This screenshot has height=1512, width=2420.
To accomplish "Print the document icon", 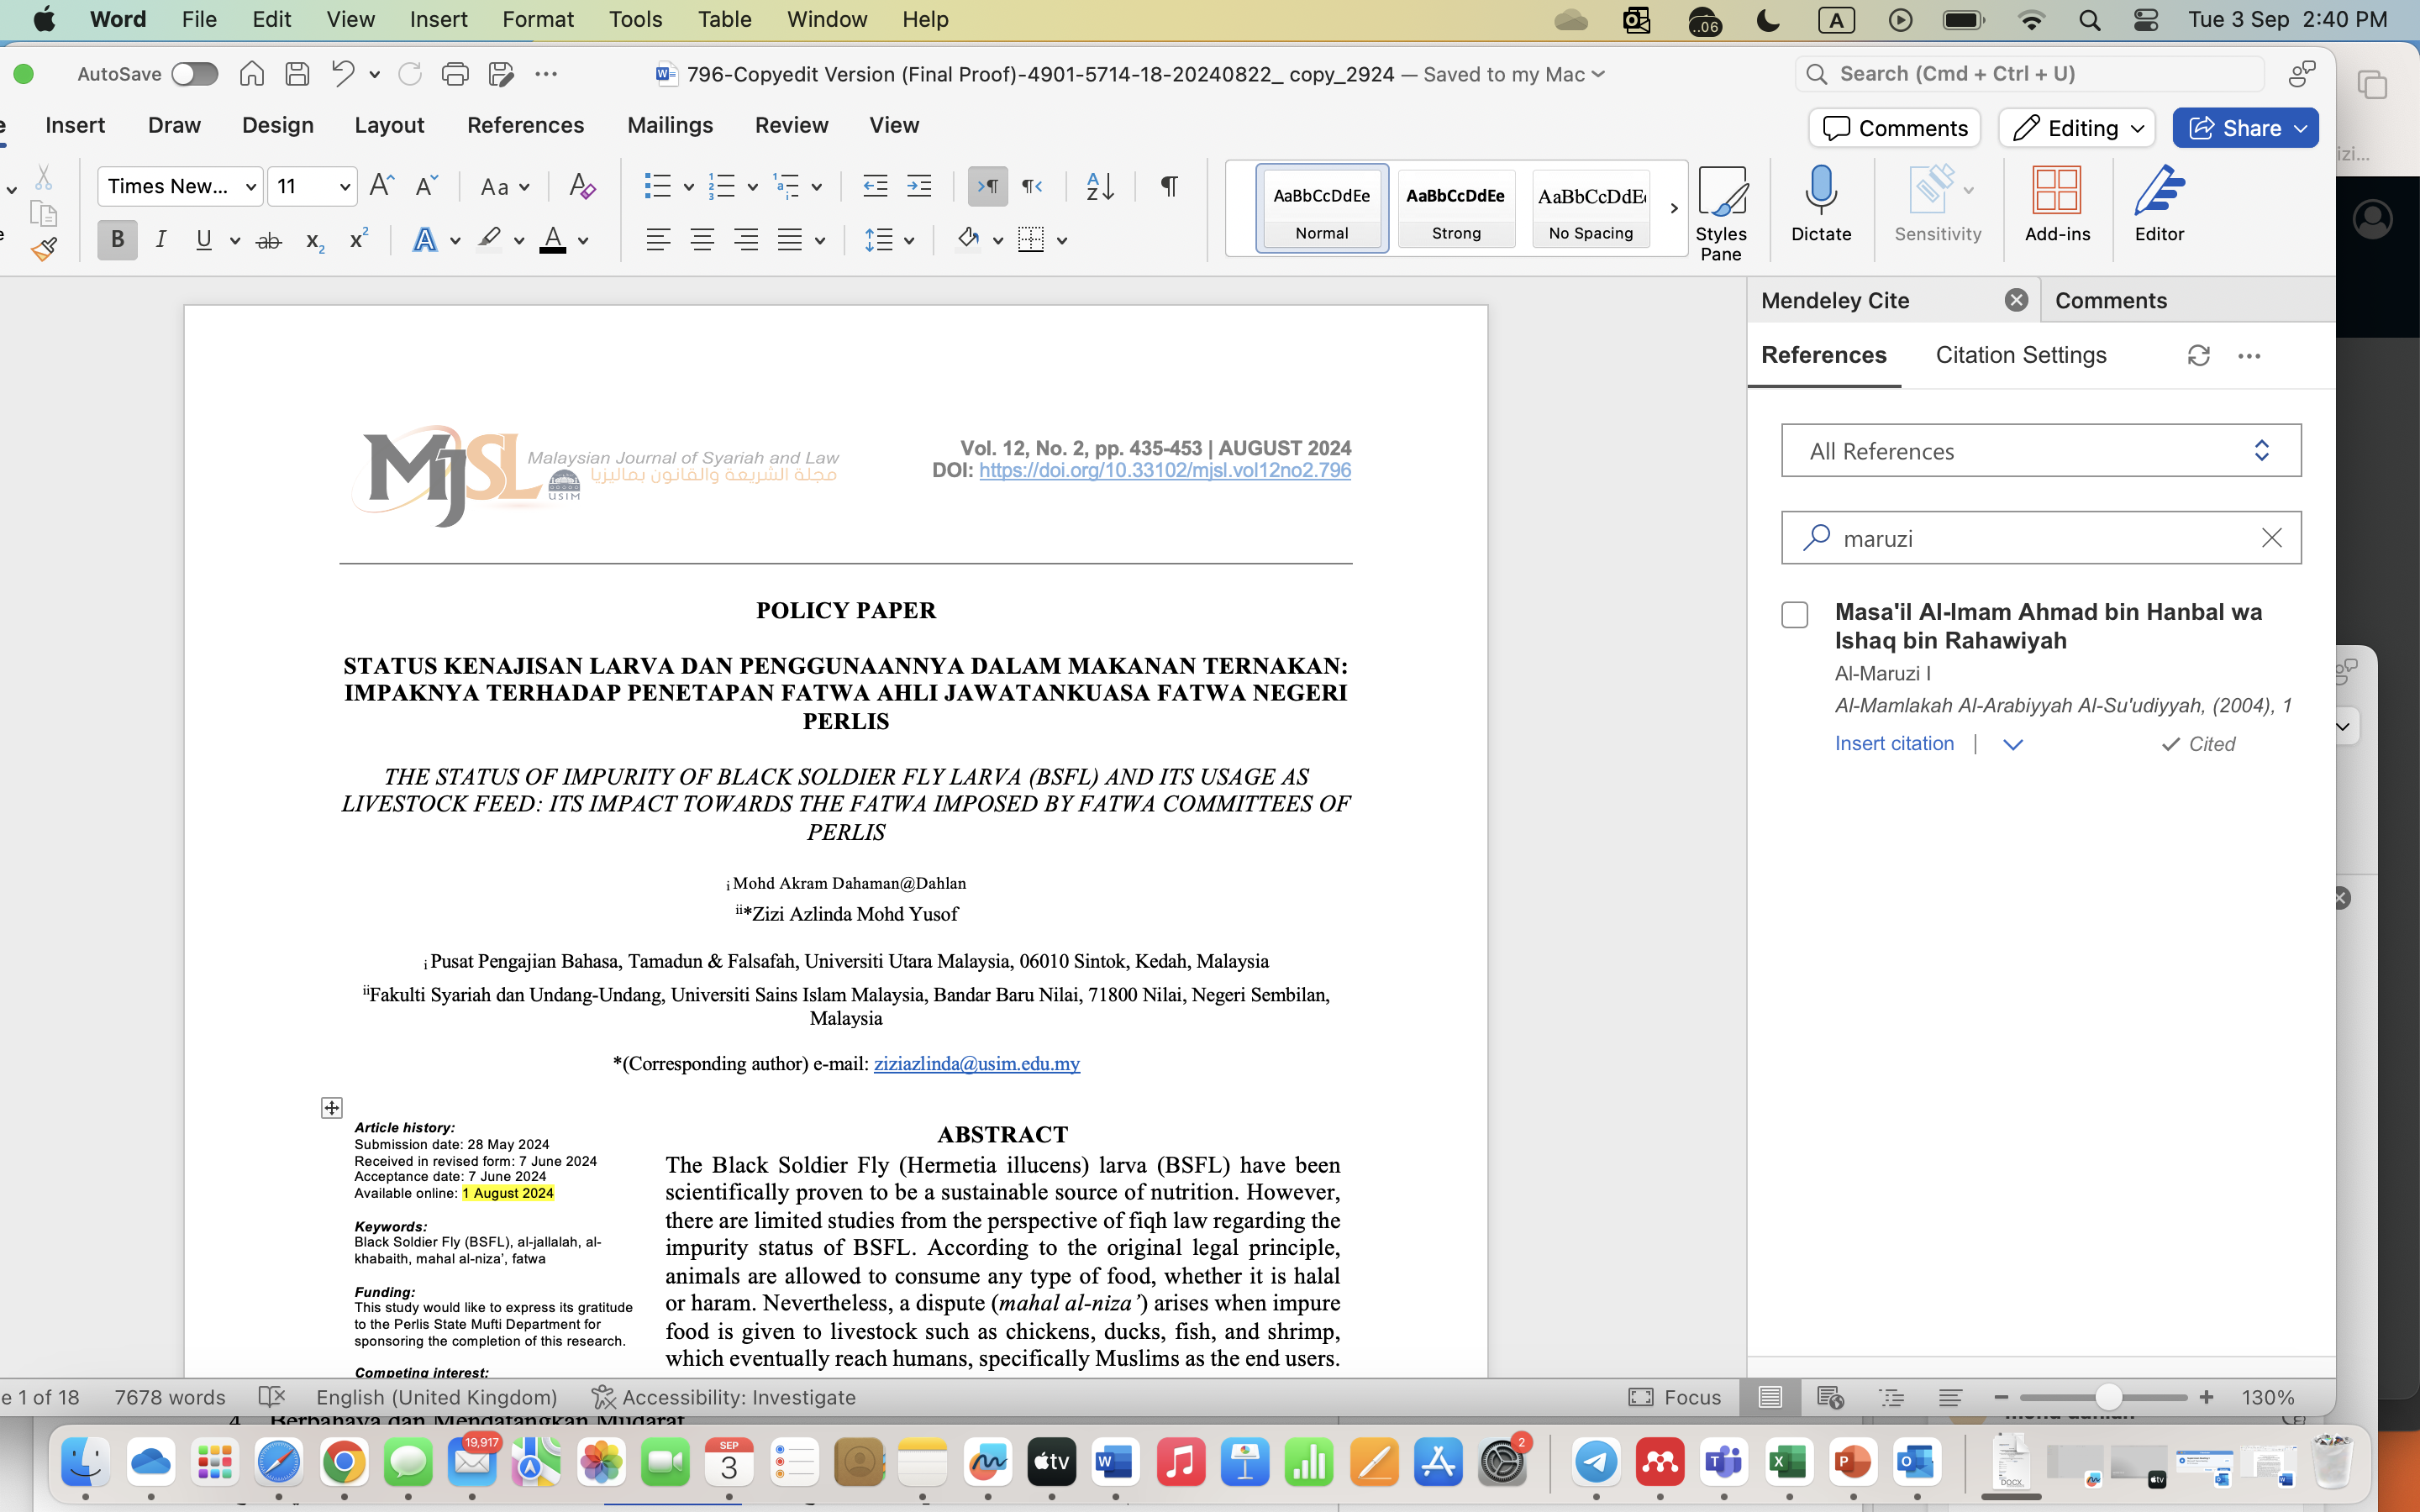I will pyautogui.click(x=455, y=74).
